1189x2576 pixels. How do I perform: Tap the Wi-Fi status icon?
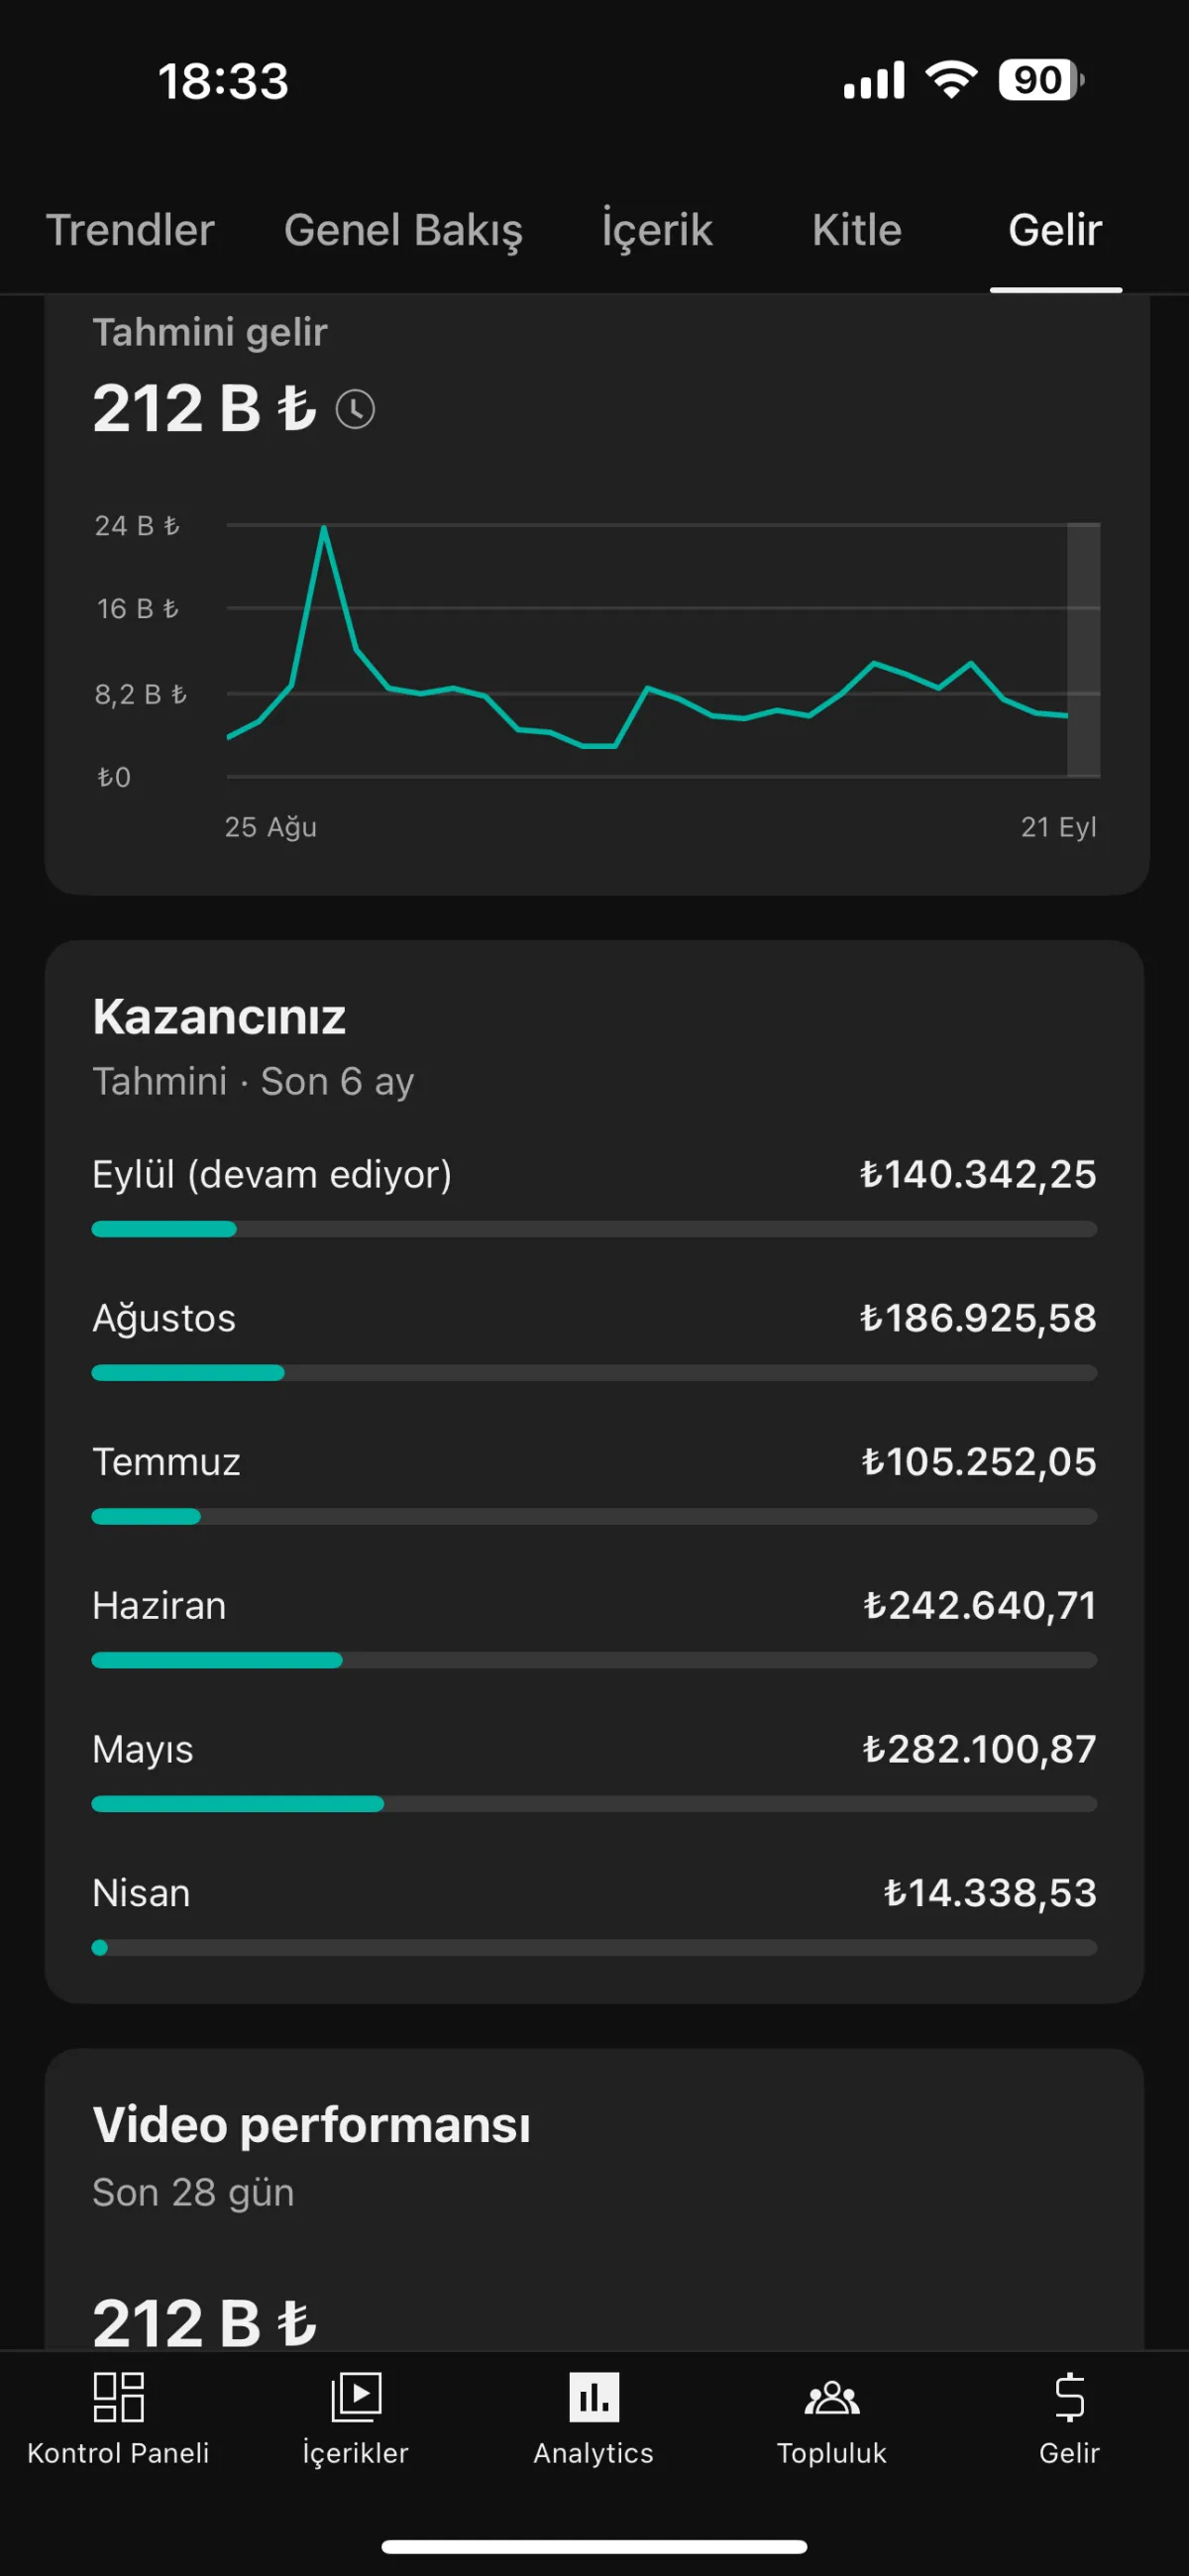pos(951,80)
